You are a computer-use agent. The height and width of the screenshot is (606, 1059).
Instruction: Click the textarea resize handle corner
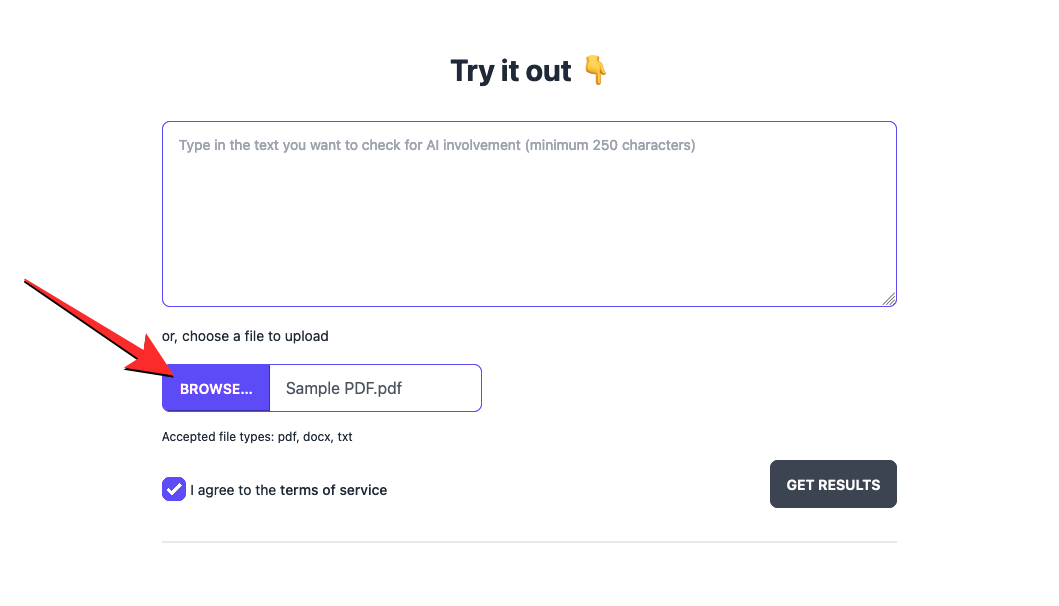click(889, 298)
